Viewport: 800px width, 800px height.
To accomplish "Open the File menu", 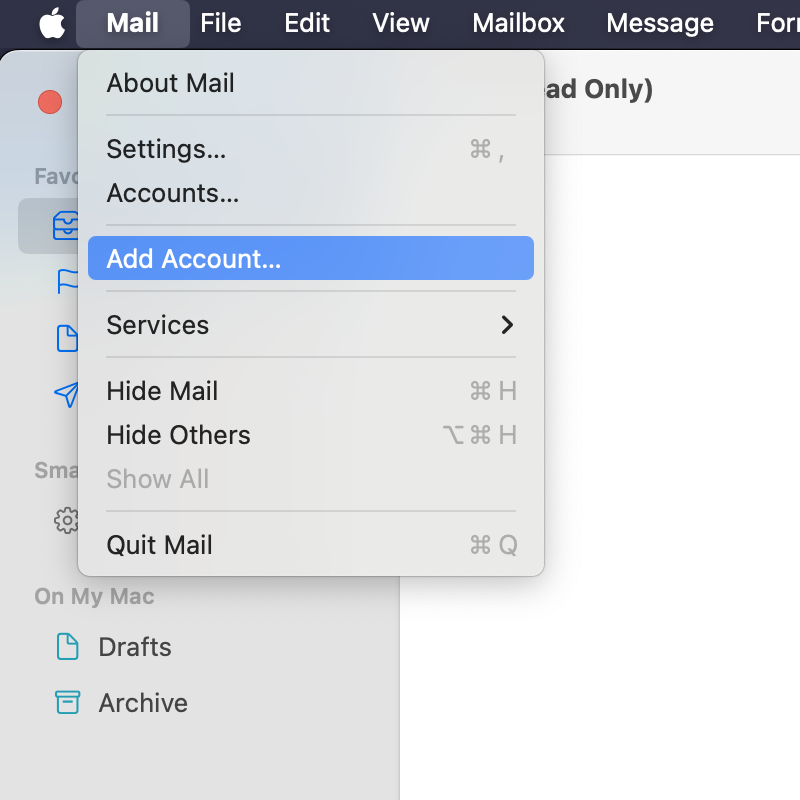I will [x=220, y=23].
